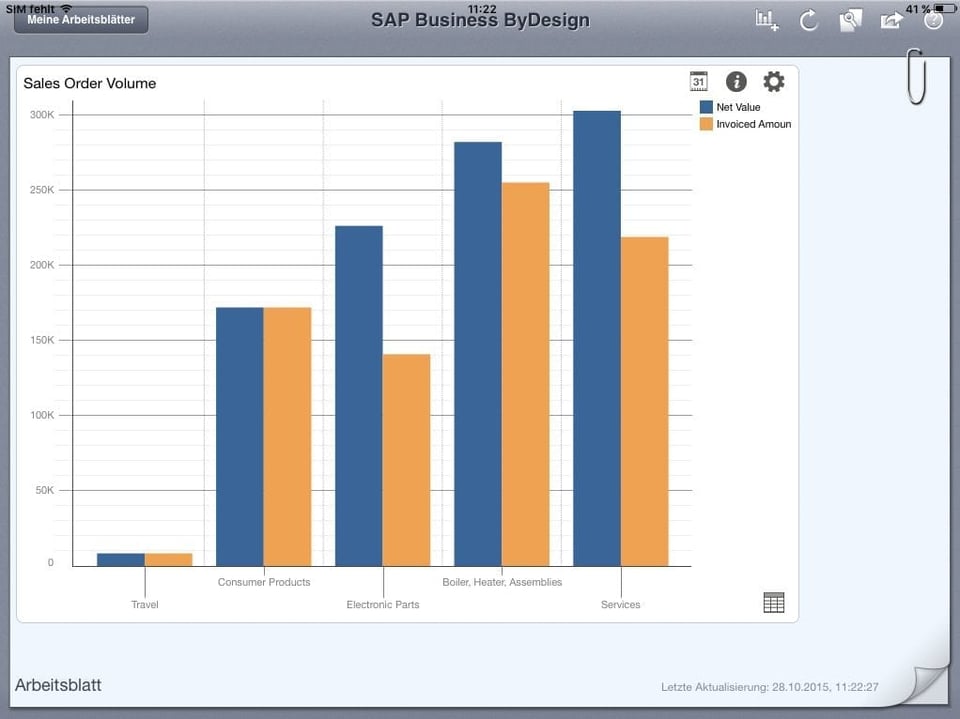Image resolution: width=960 pixels, height=719 pixels.
Task: Click the Arbeitsblatt worksheet title
Action: [58, 685]
